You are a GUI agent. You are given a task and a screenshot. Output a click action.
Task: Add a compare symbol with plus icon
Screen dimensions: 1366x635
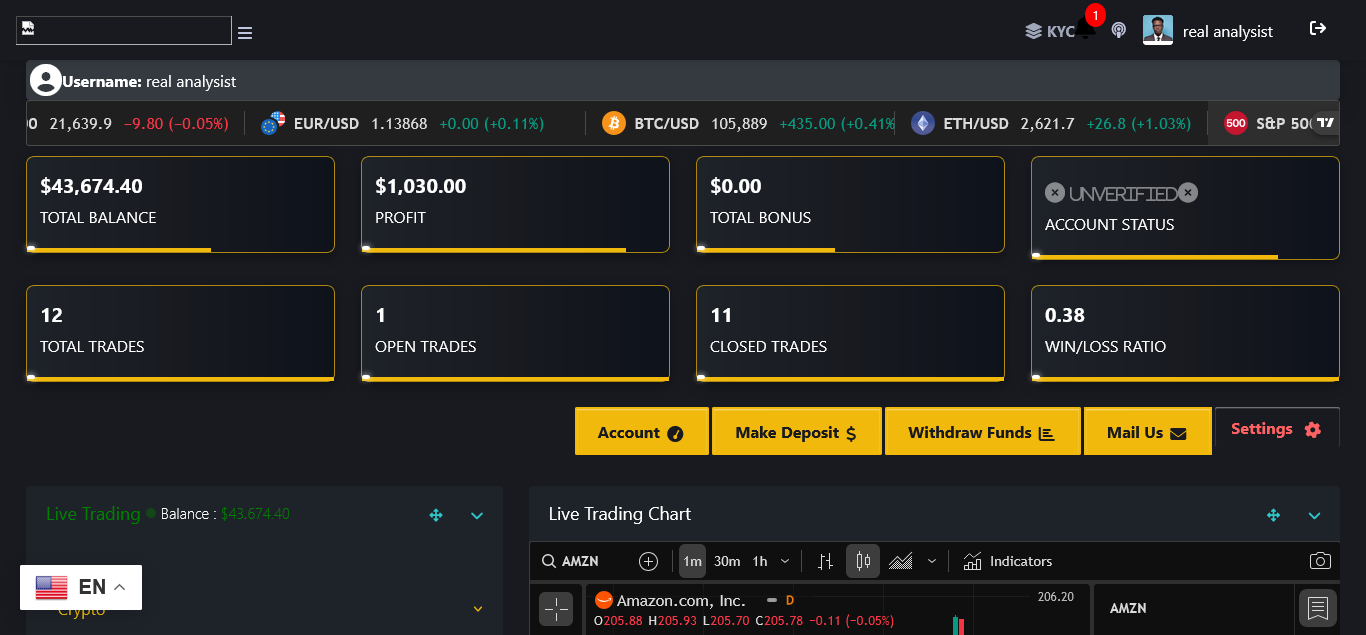point(648,561)
